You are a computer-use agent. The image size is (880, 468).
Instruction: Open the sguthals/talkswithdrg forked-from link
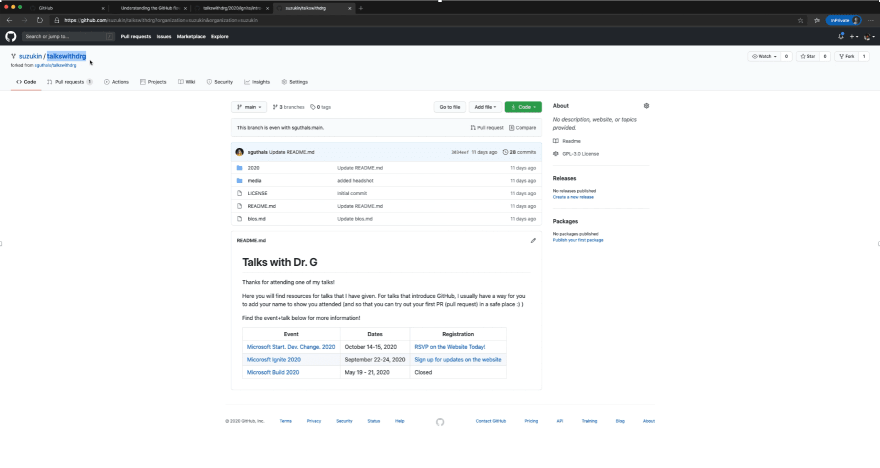point(55,65)
